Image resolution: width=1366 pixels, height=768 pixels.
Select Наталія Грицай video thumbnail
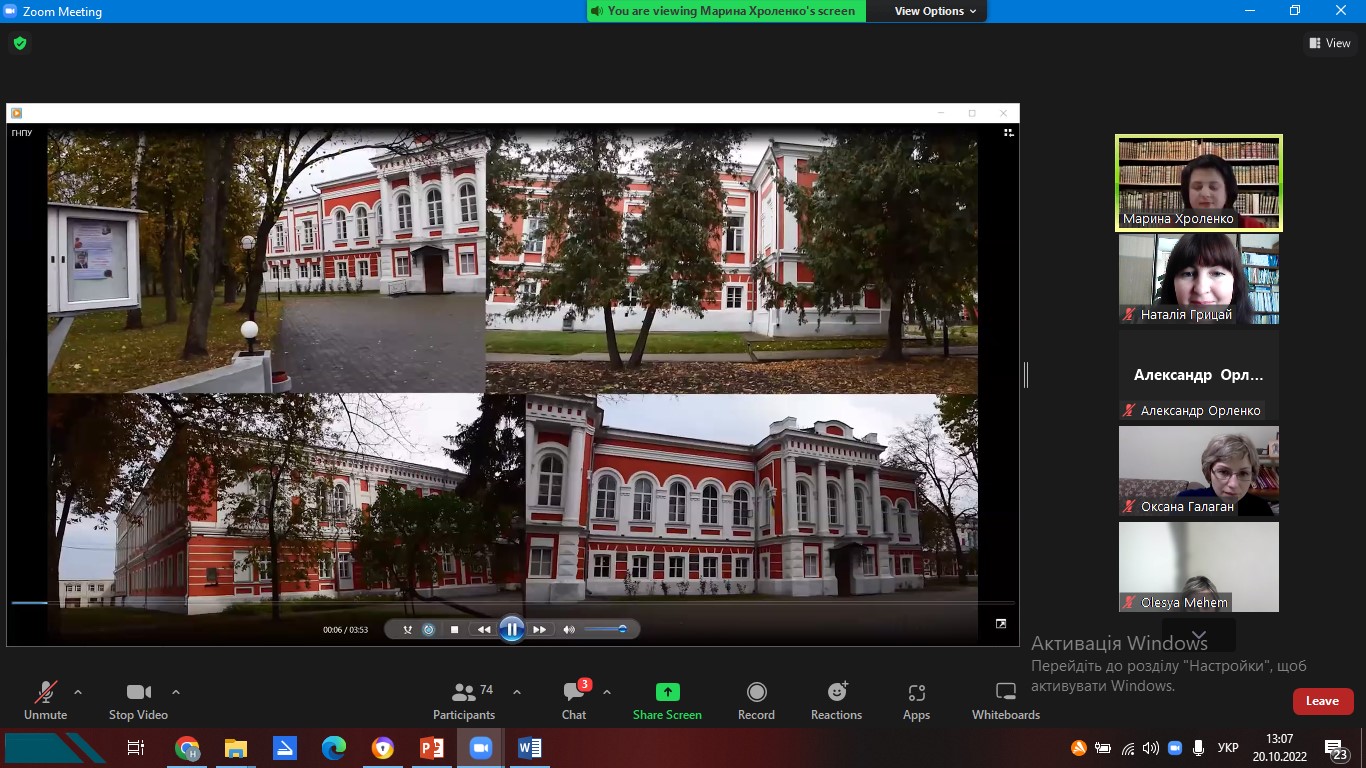[1198, 279]
